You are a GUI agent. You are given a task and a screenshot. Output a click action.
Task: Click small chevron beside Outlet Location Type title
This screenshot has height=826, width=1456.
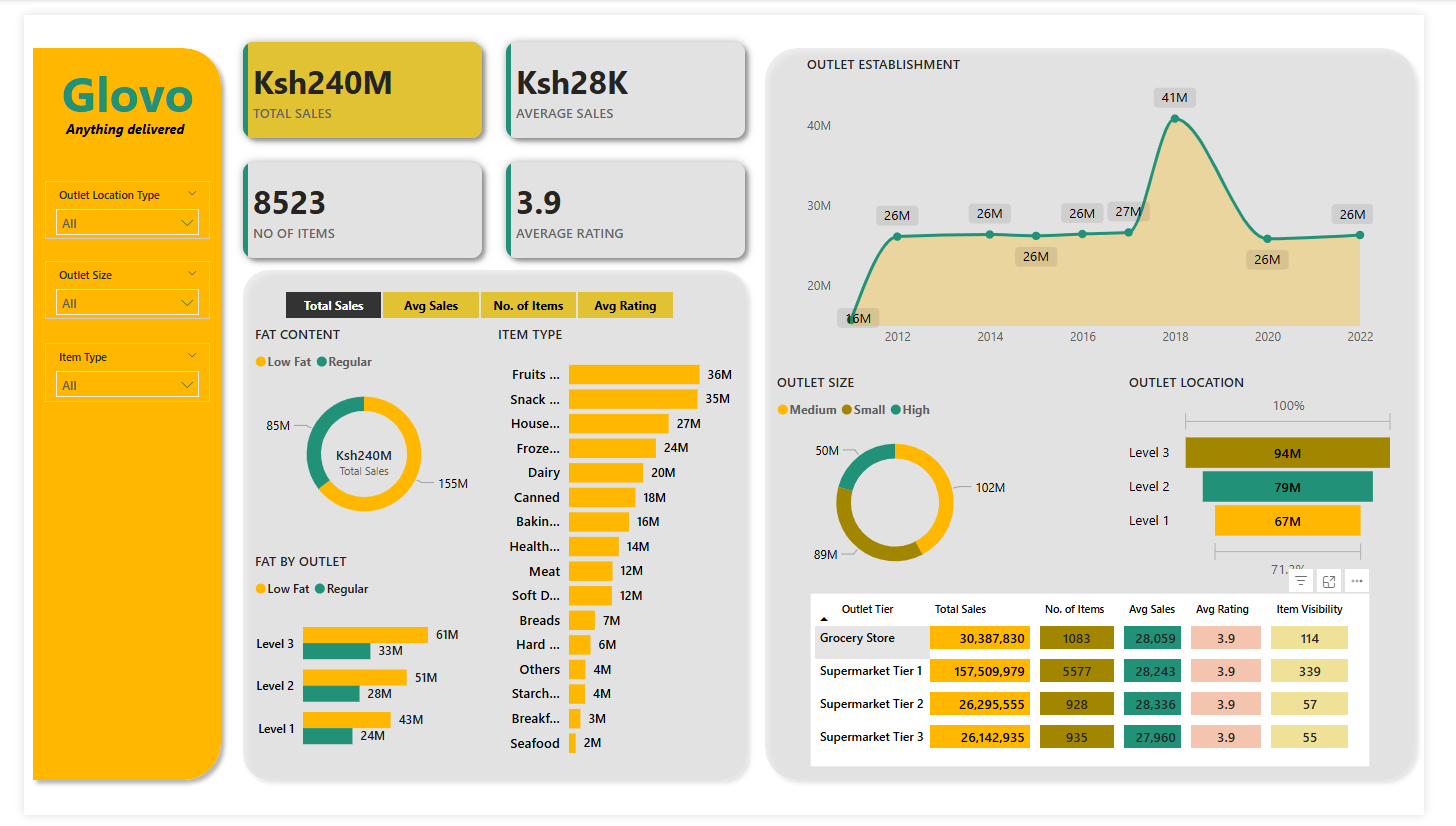pos(193,194)
